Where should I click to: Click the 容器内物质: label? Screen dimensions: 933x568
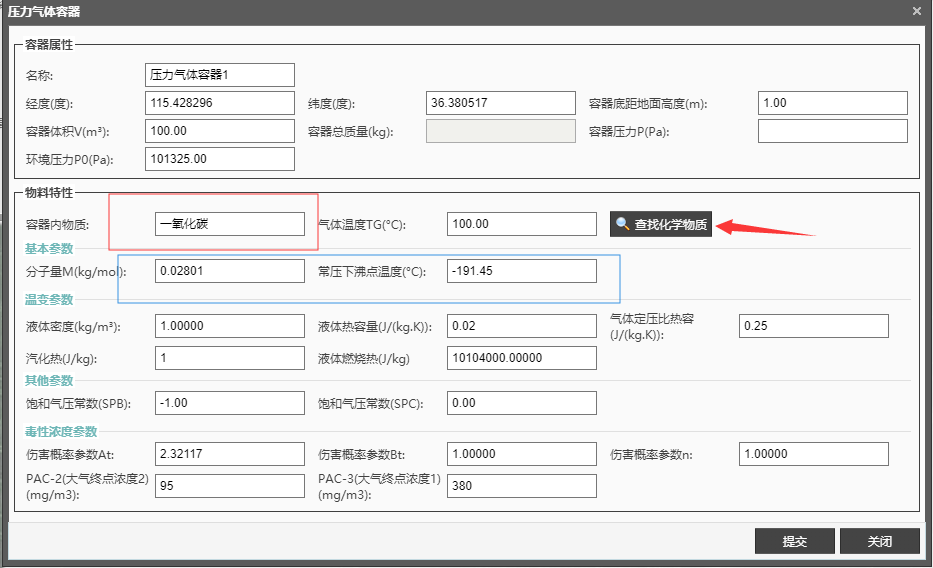(57, 225)
